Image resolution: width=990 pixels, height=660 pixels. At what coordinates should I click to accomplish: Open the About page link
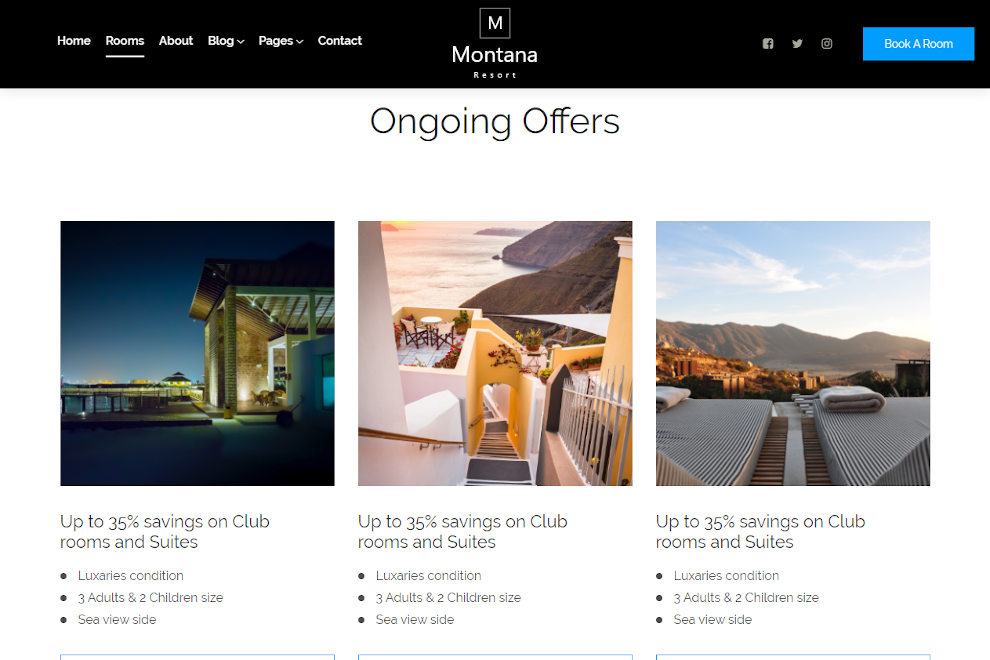(x=176, y=40)
